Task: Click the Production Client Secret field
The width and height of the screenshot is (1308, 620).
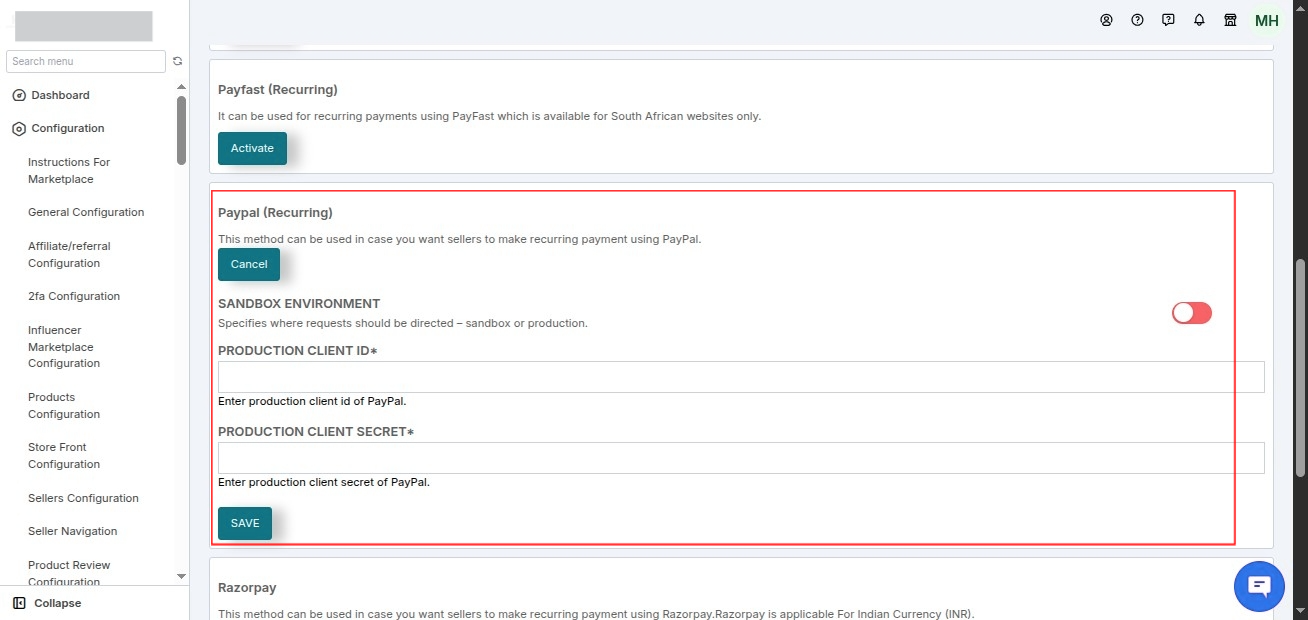Action: pyautogui.click(x=741, y=458)
